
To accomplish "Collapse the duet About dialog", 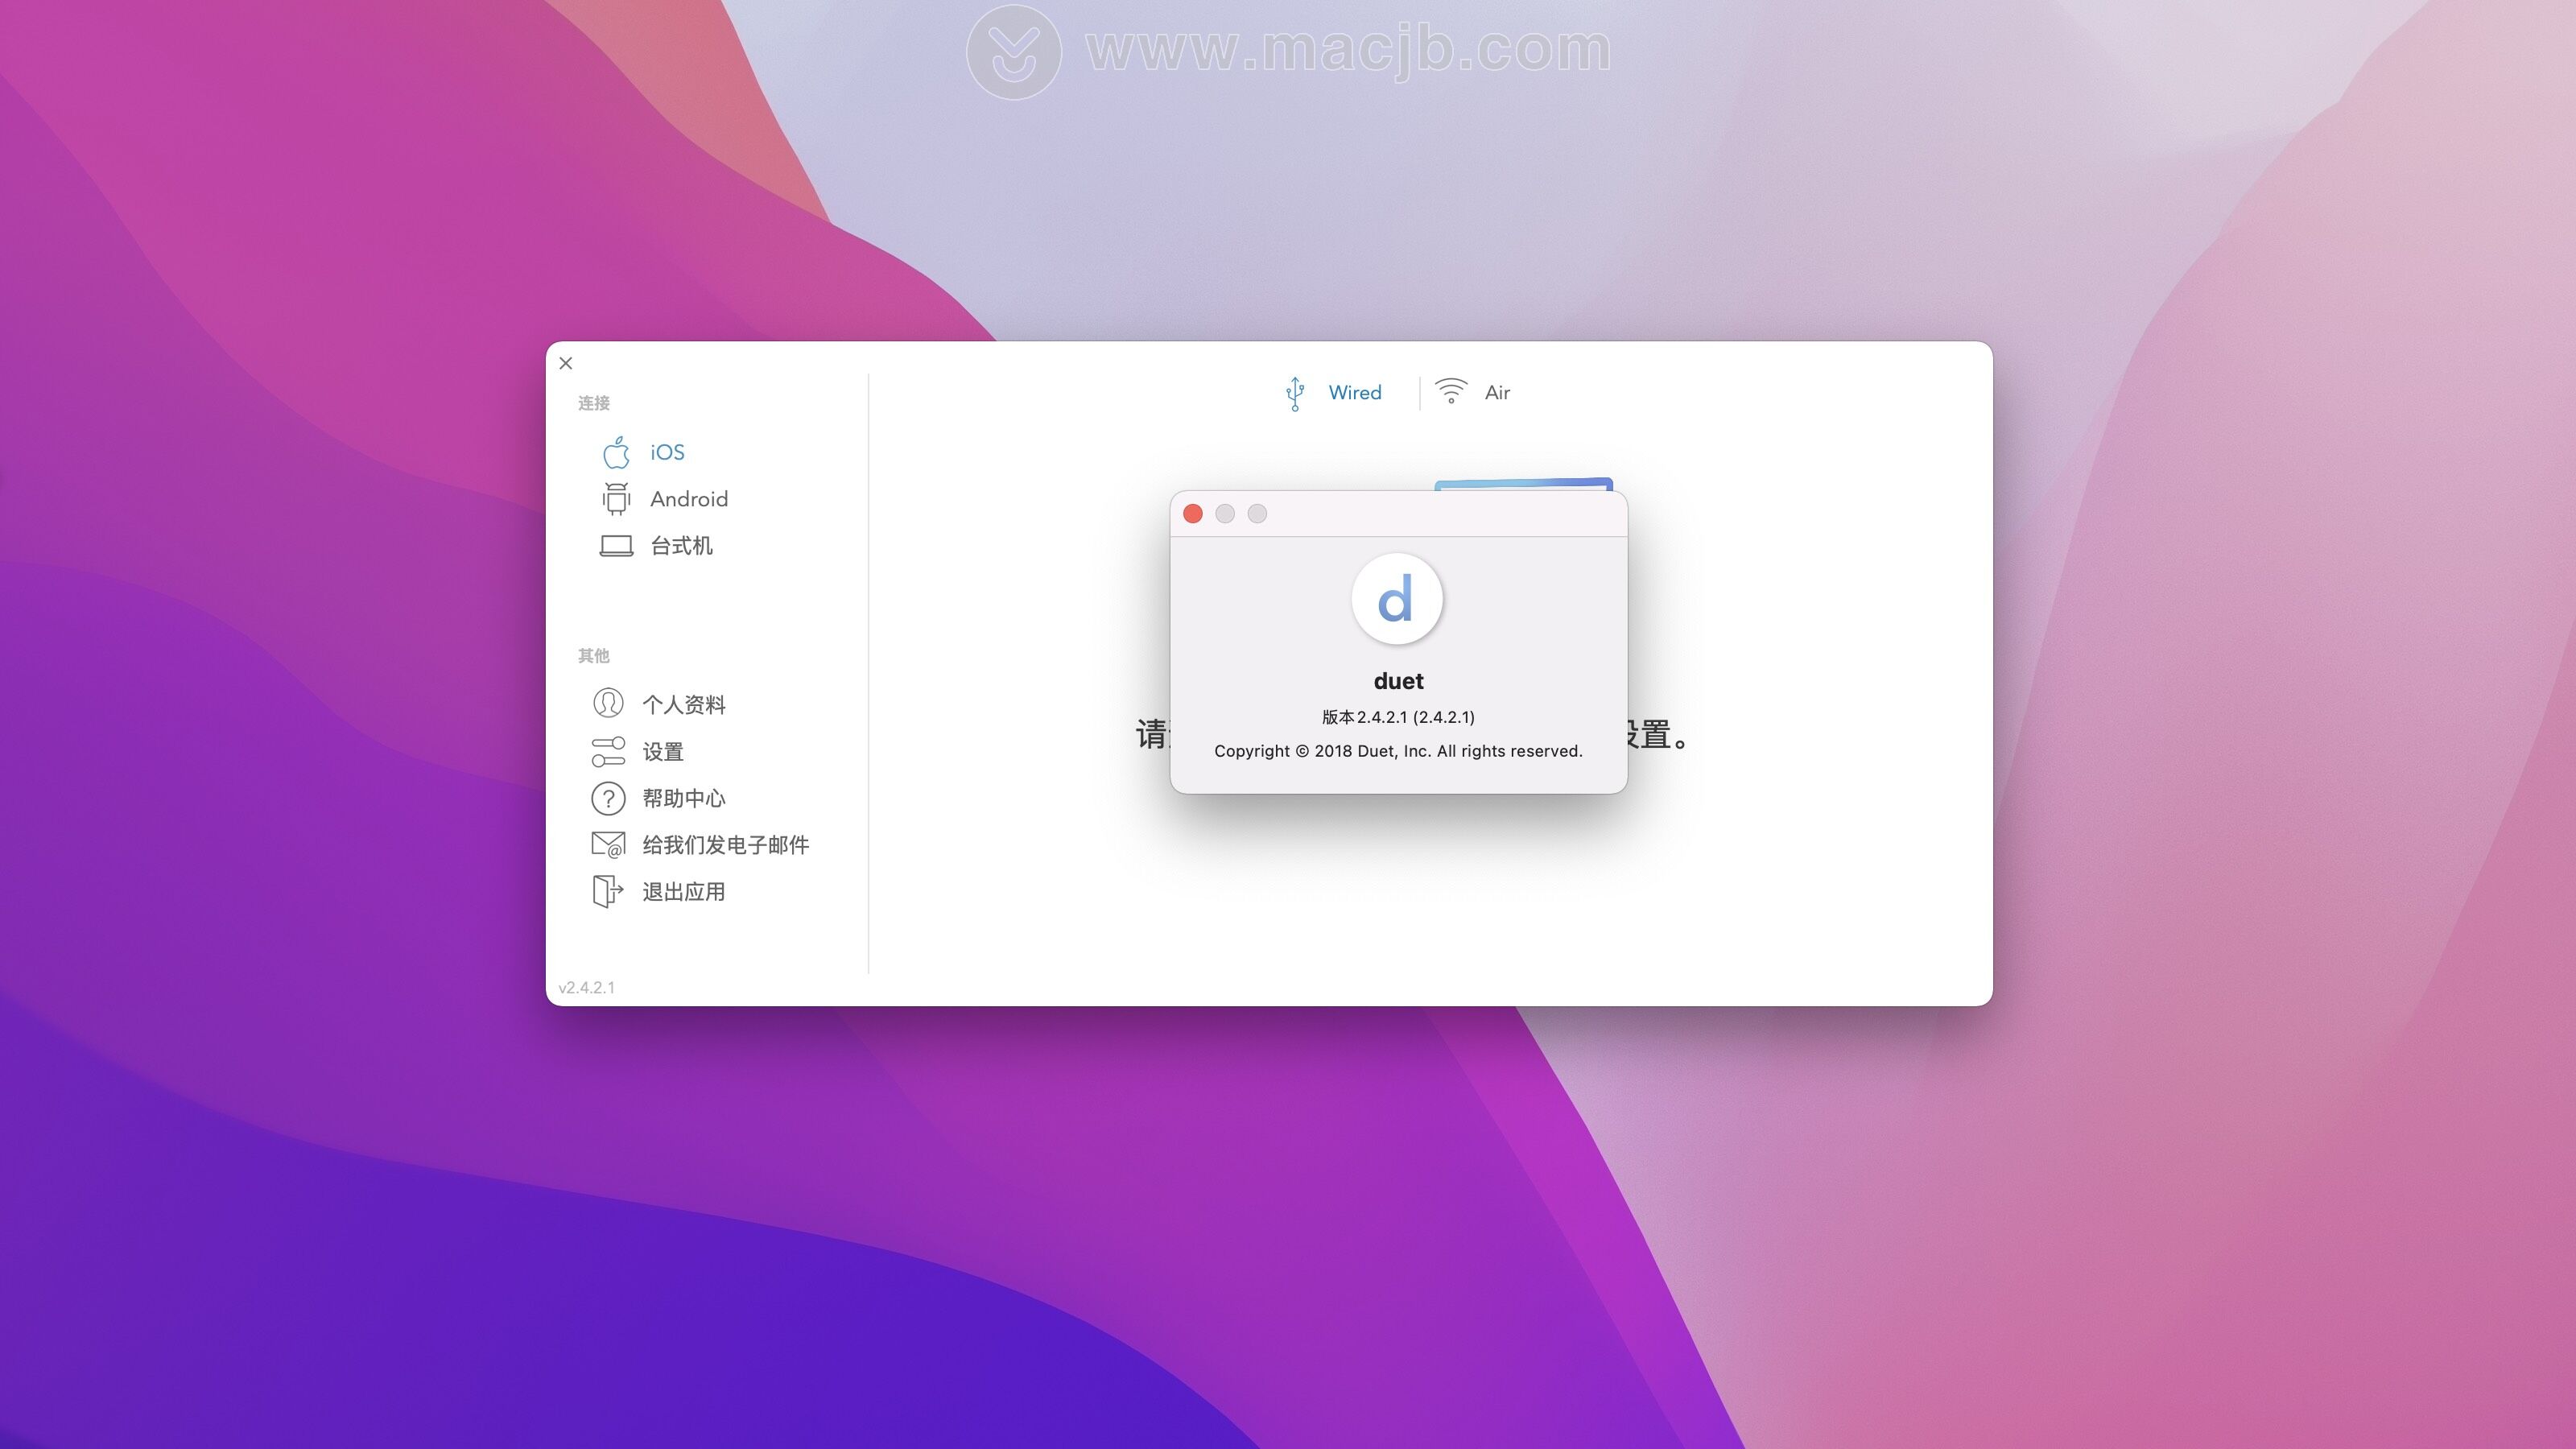I will (1196, 513).
